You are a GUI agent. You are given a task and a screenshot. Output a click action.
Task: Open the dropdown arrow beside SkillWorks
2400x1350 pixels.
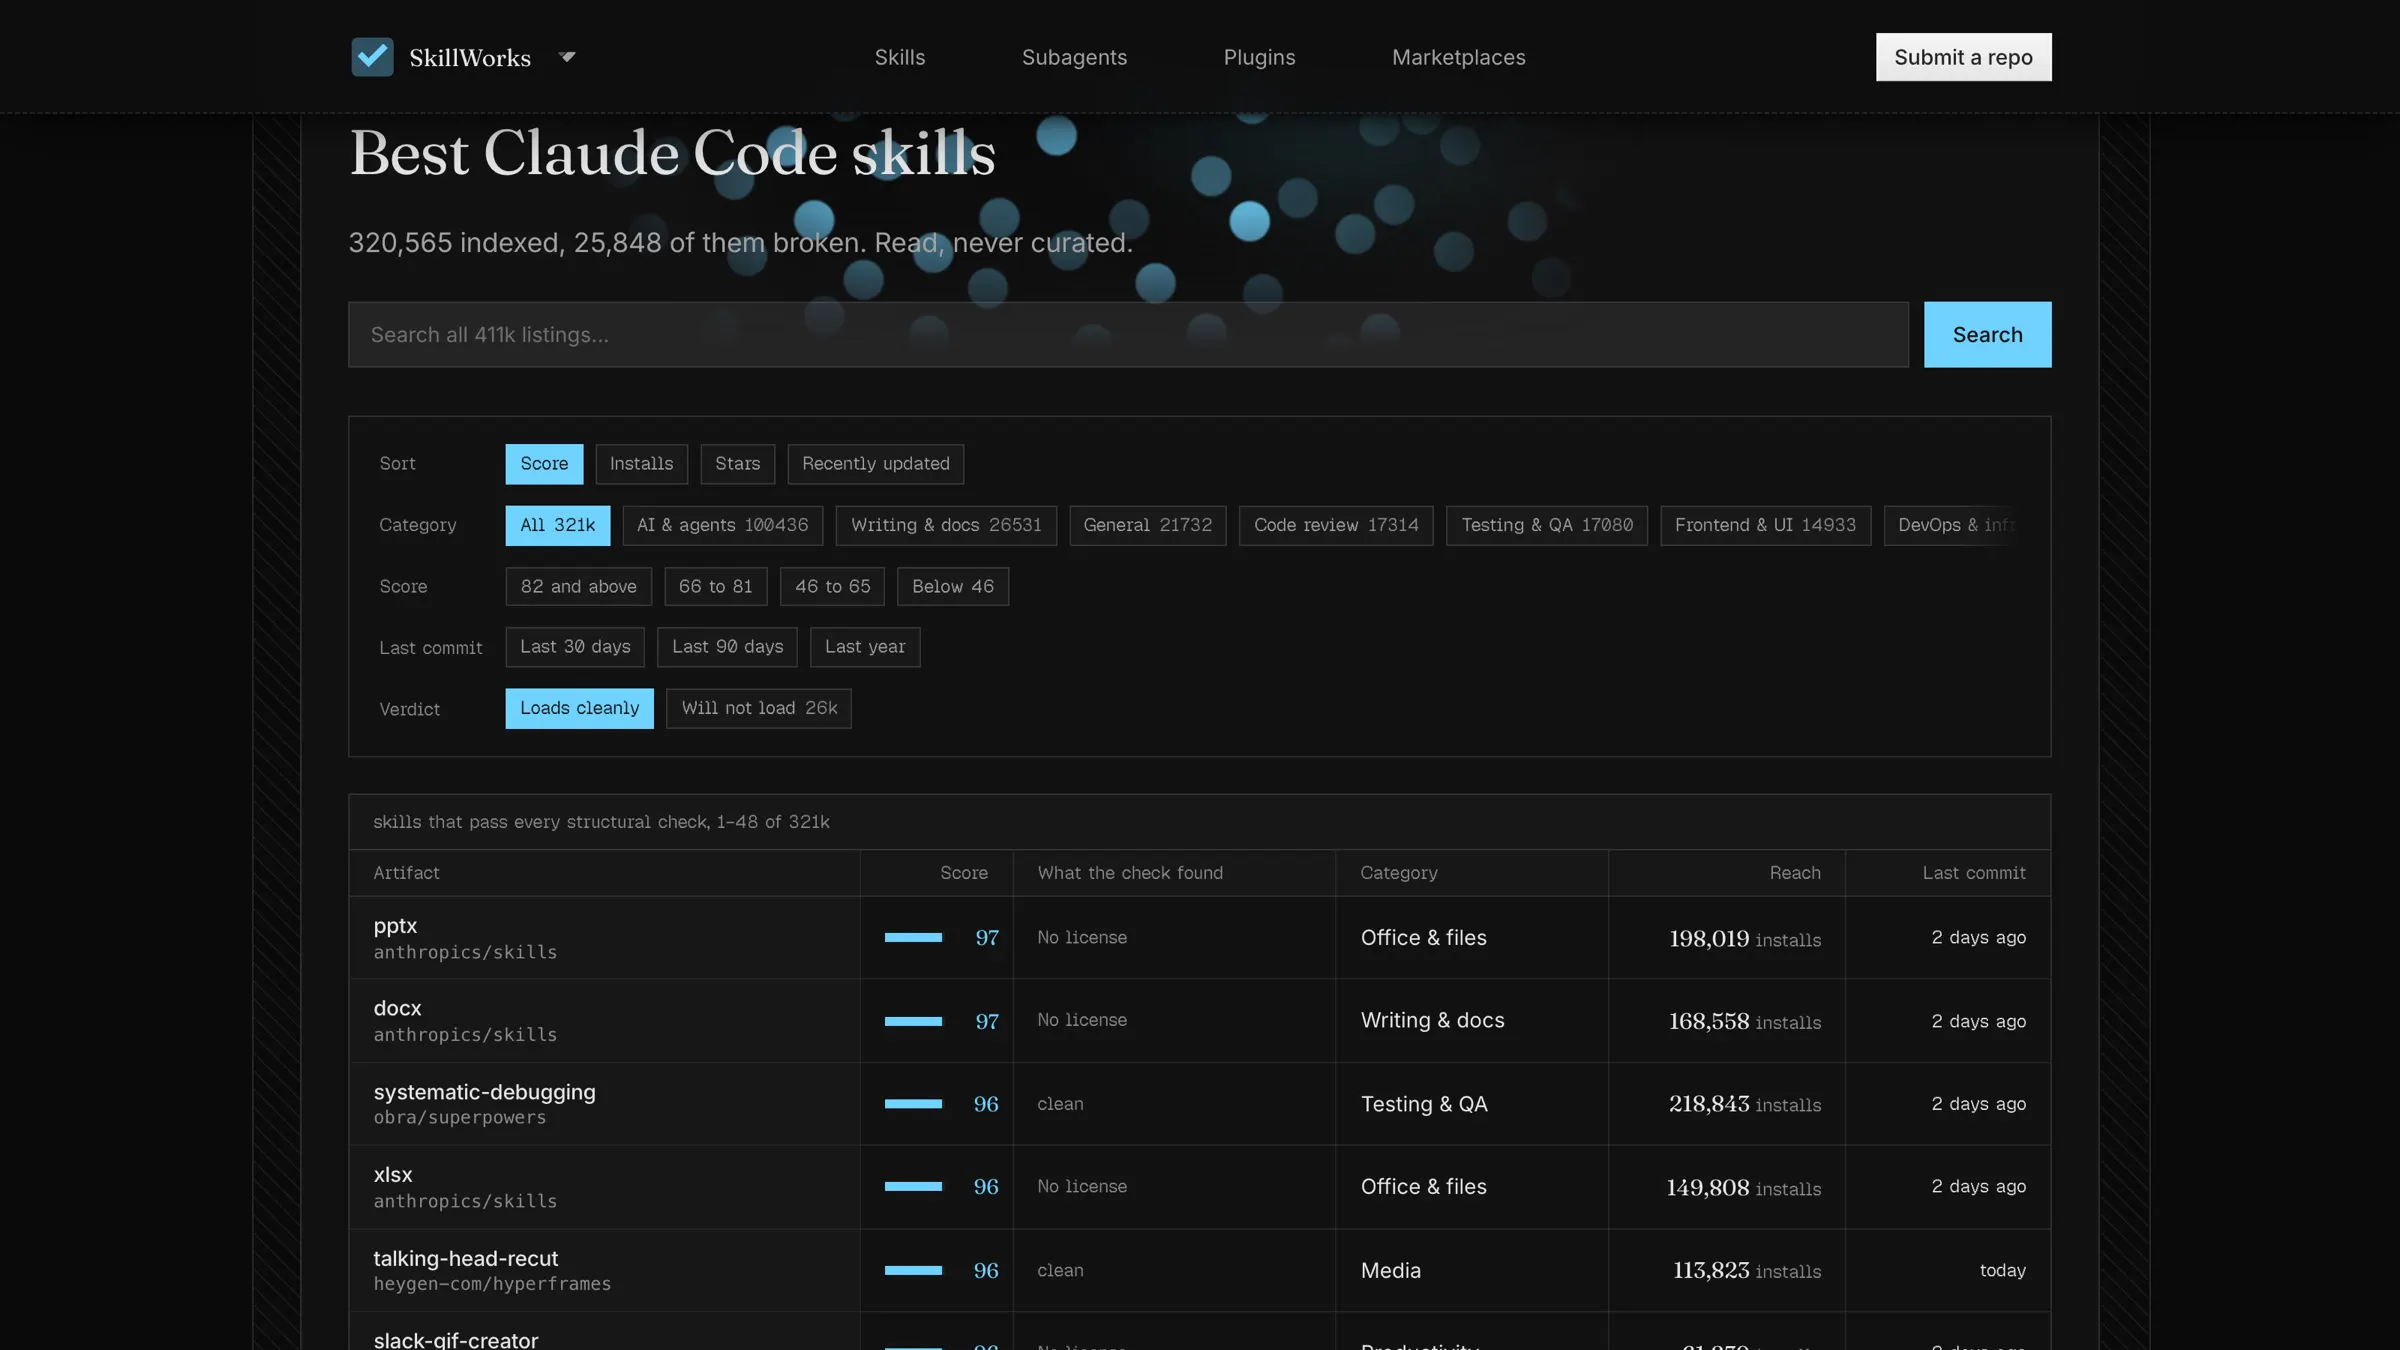coord(567,57)
